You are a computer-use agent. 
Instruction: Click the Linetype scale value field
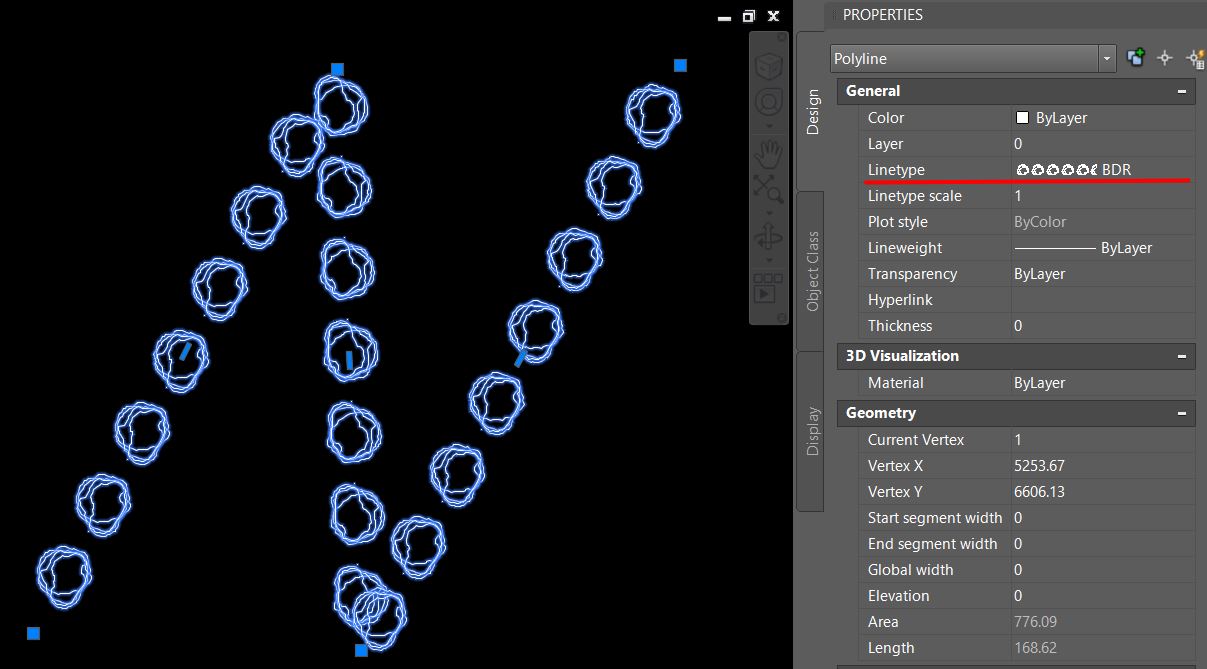(1103, 196)
